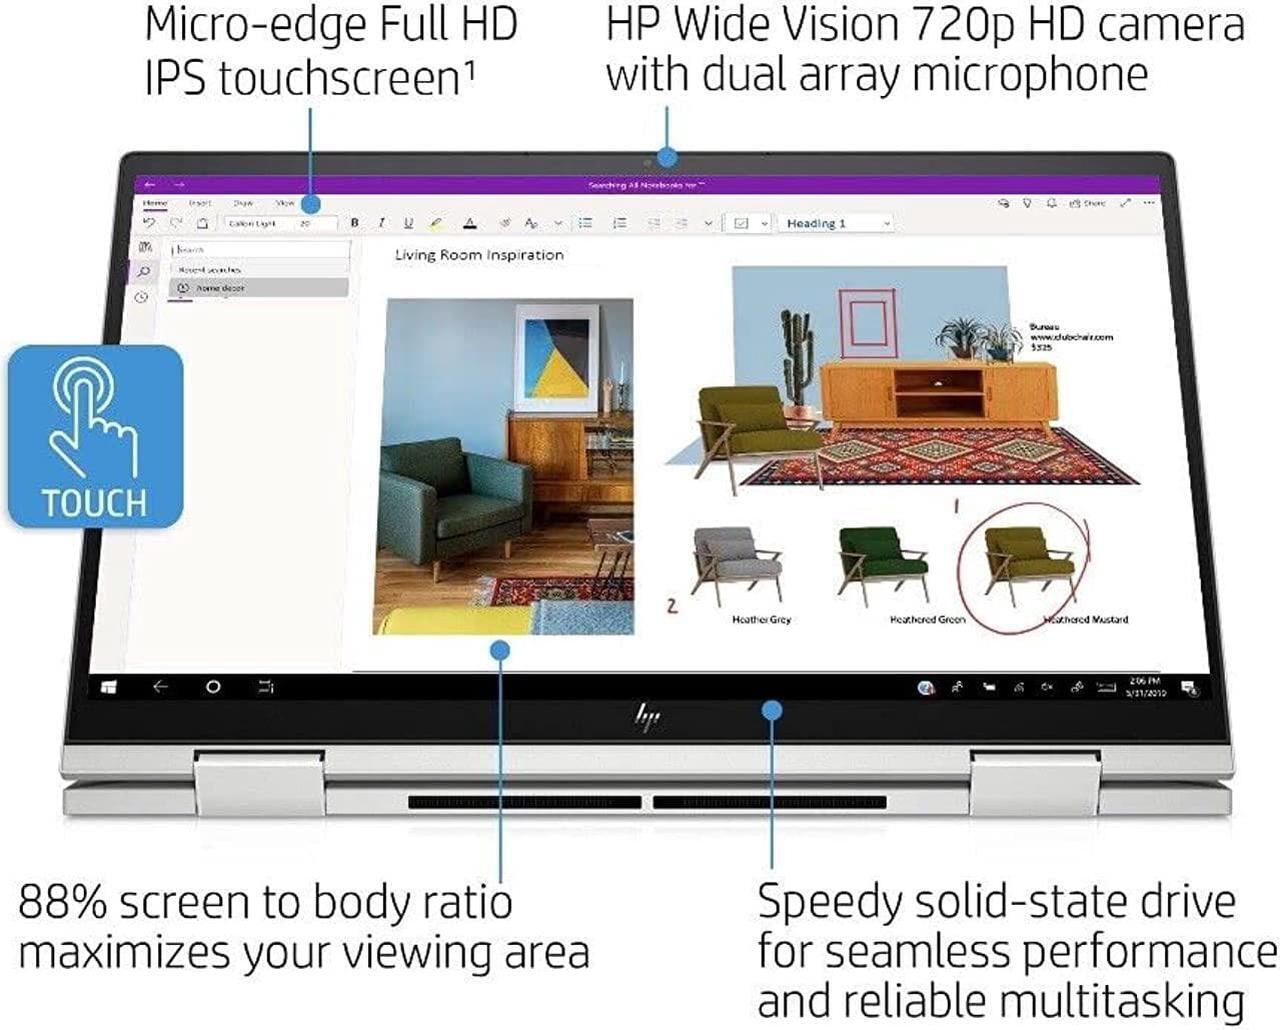This screenshot has width=1280, height=1030.
Task: Click the Heather Grey chair image
Action: pyautogui.click(x=738, y=568)
